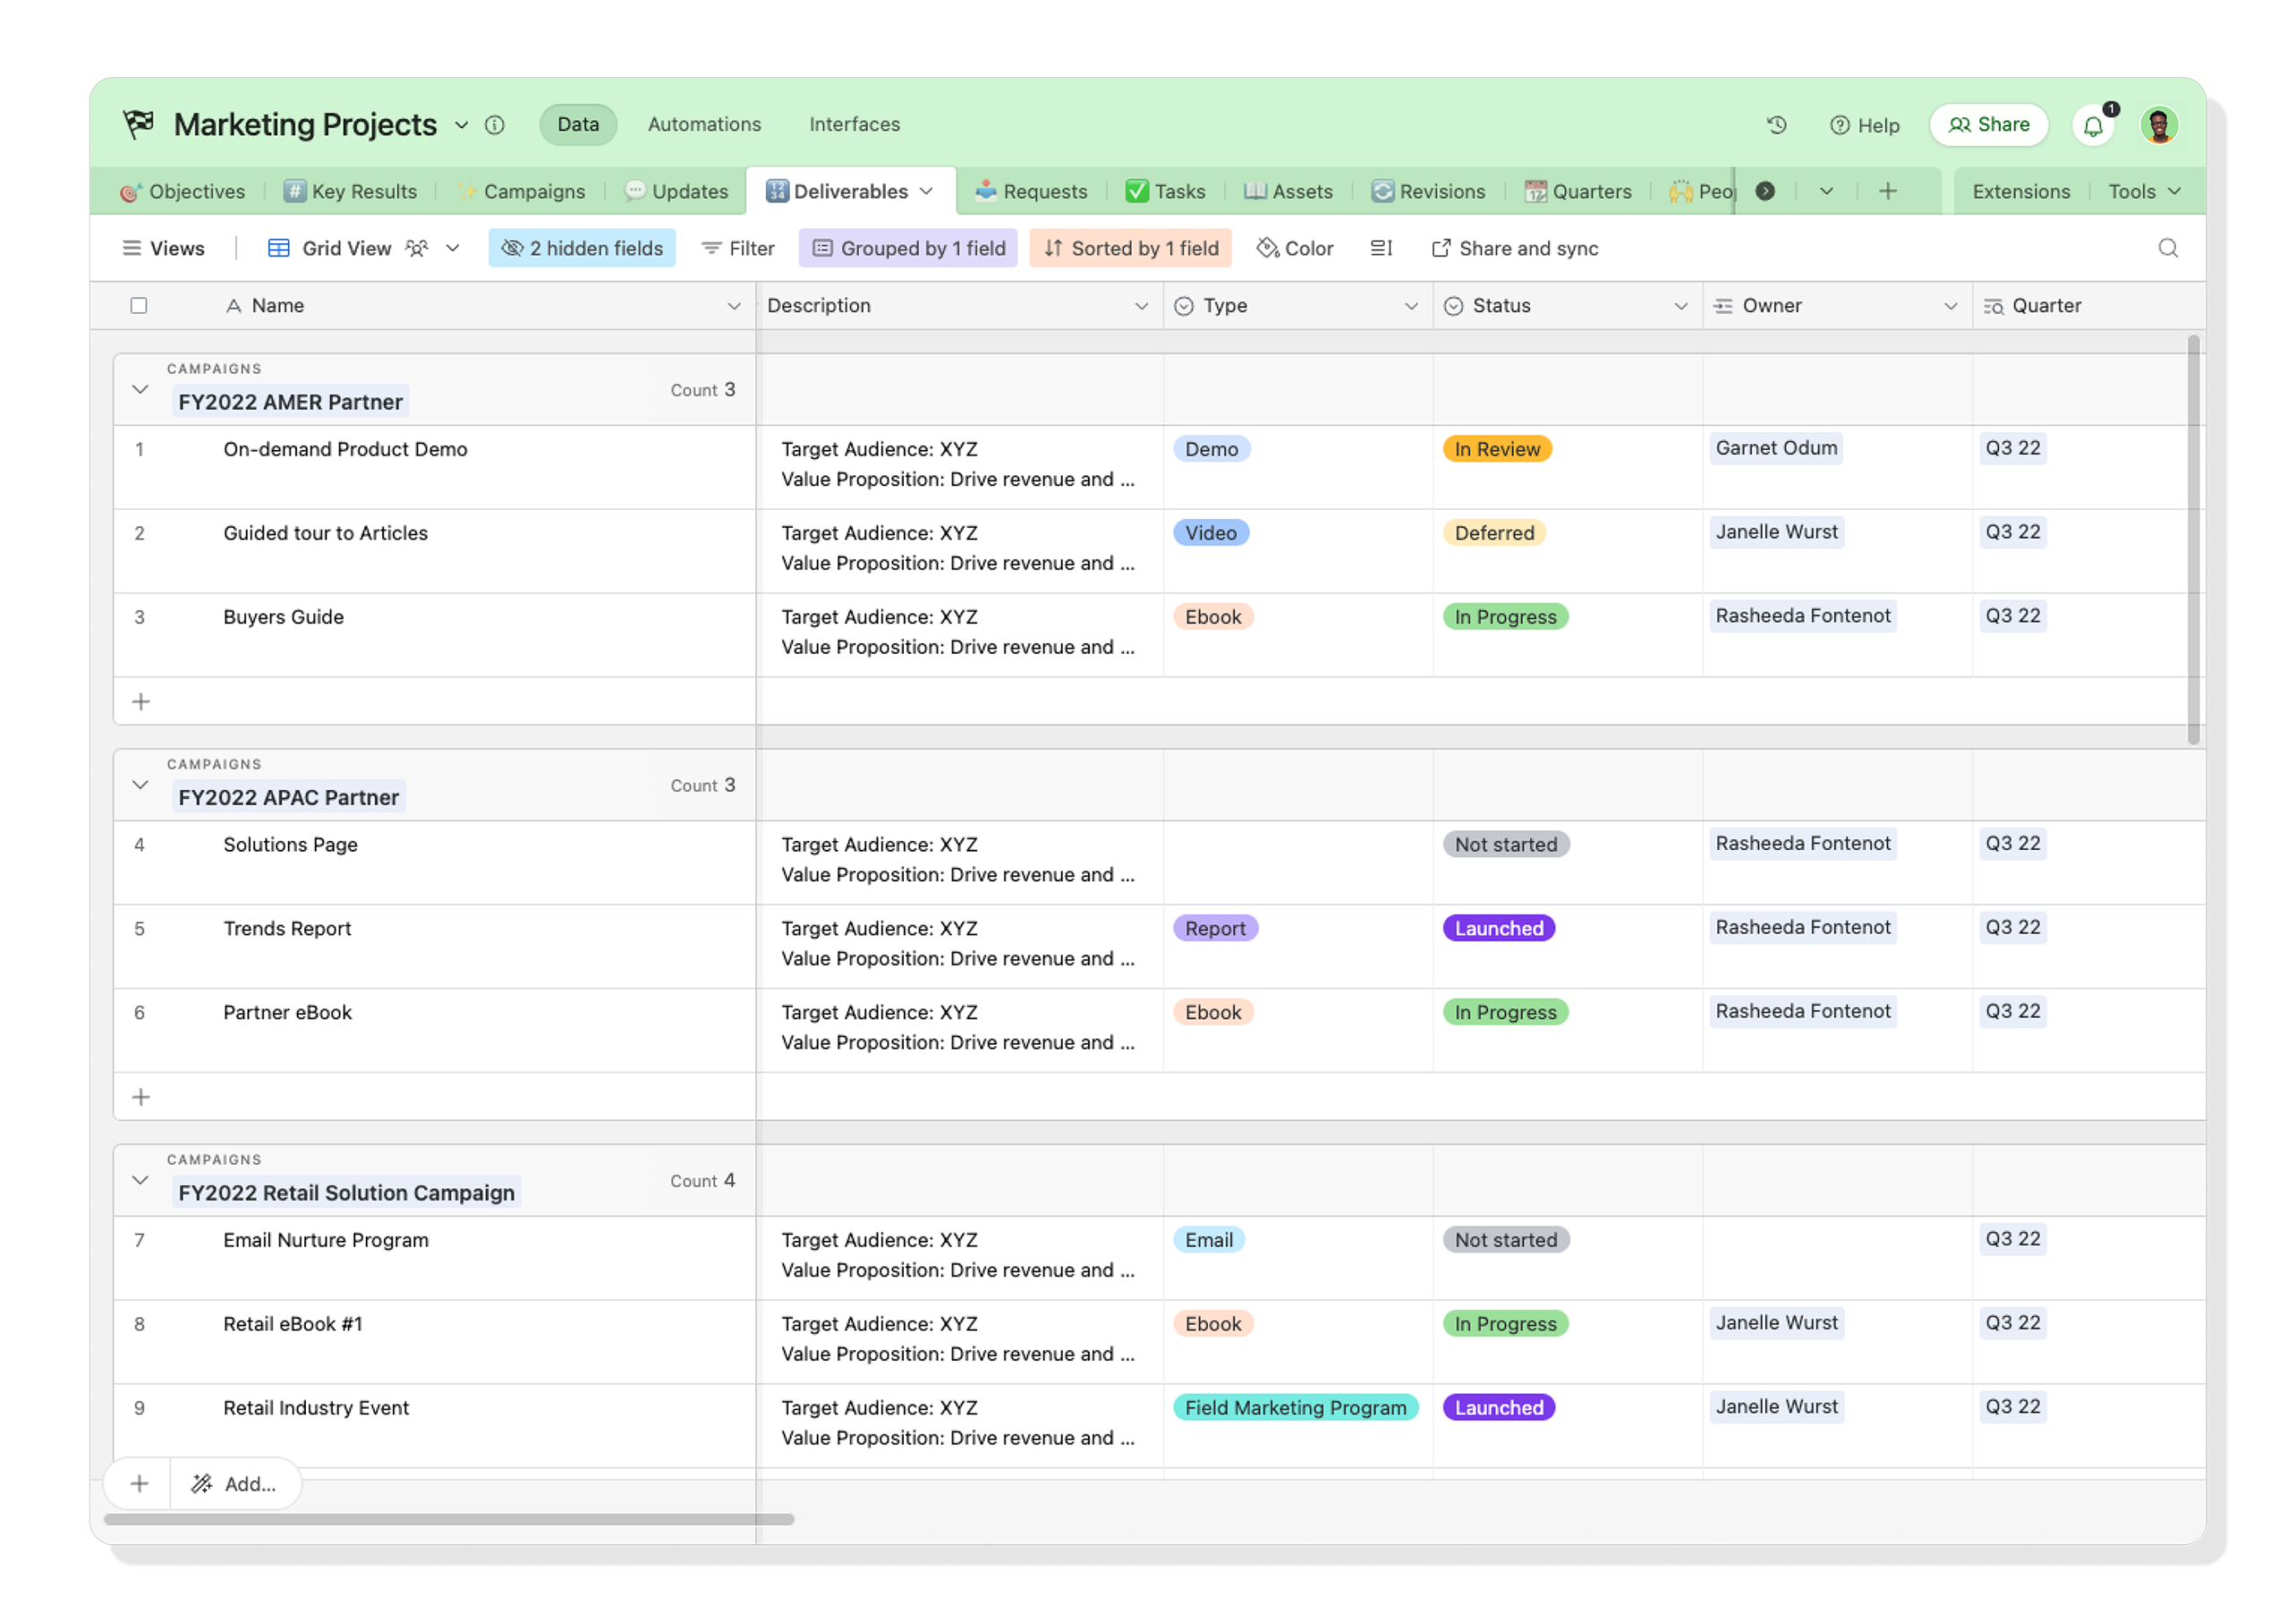Viewport: 2296px width, 1622px height.
Task: Switch to the Campaigns table tab
Action: pyautogui.click(x=521, y=191)
